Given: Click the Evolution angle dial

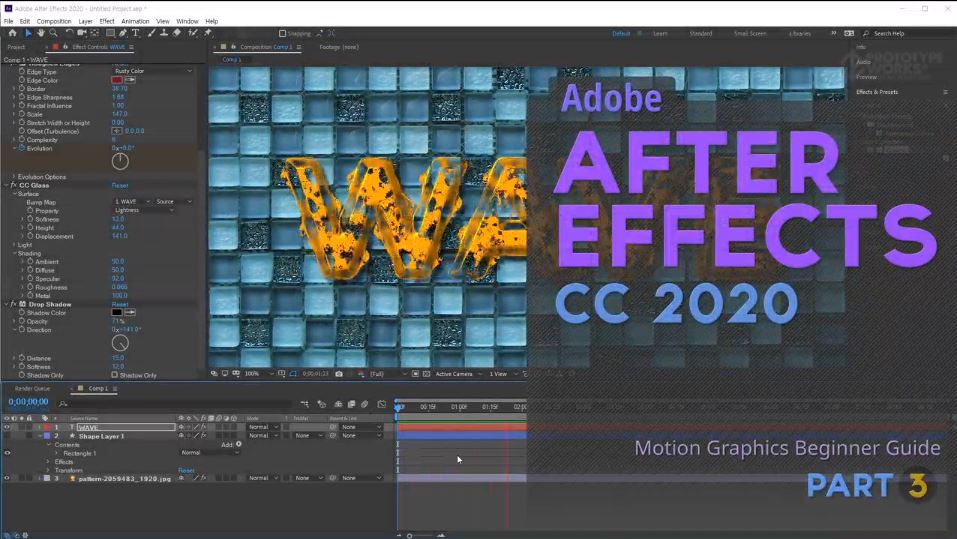Looking at the screenshot, I should [120, 161].
